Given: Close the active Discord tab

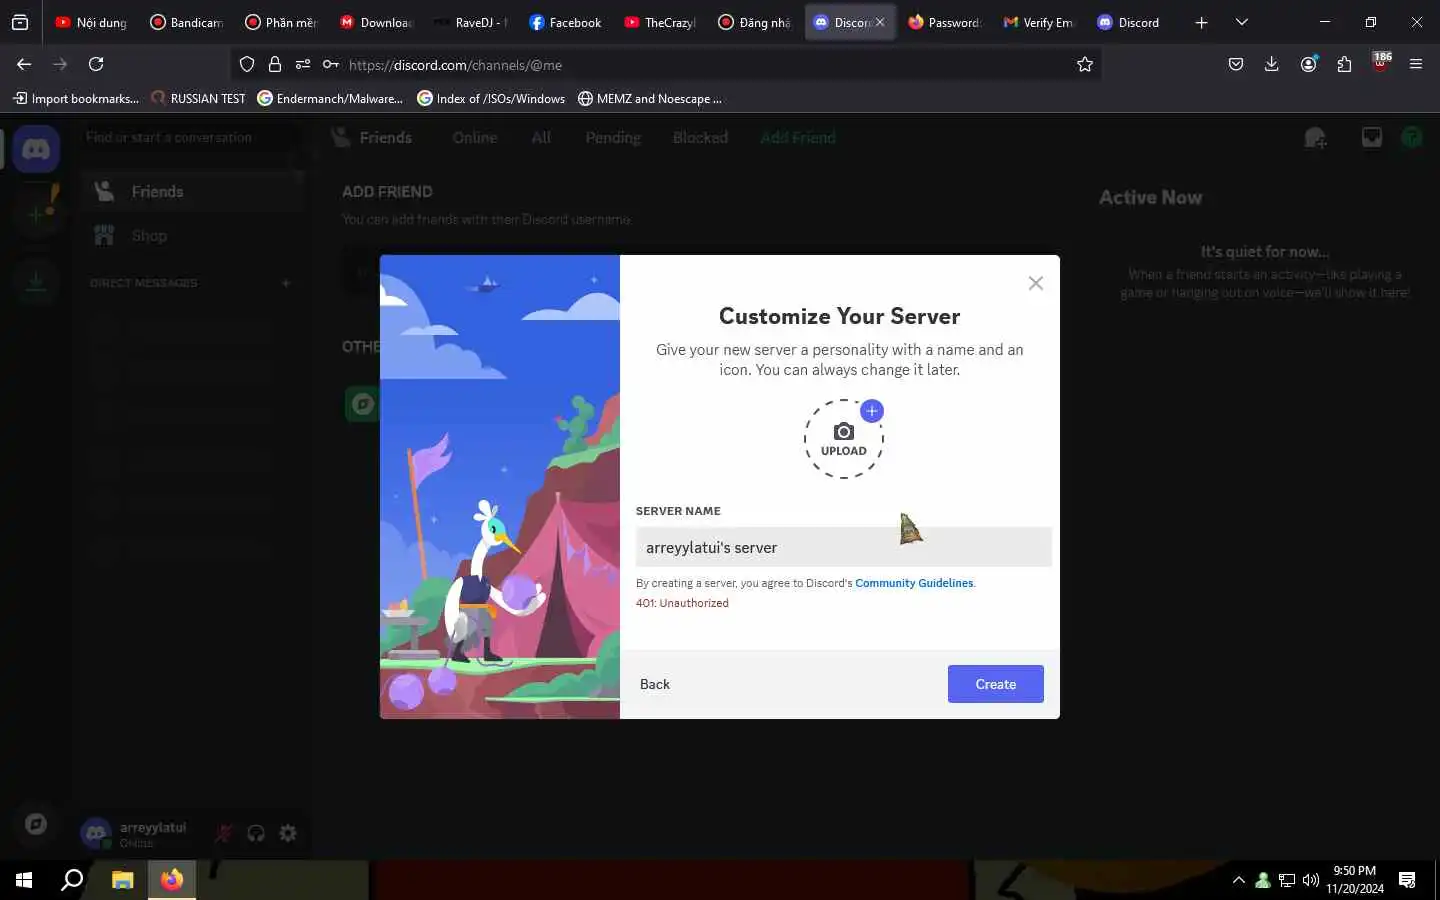Looking at the screenshot, I should [x=880, y=22].
